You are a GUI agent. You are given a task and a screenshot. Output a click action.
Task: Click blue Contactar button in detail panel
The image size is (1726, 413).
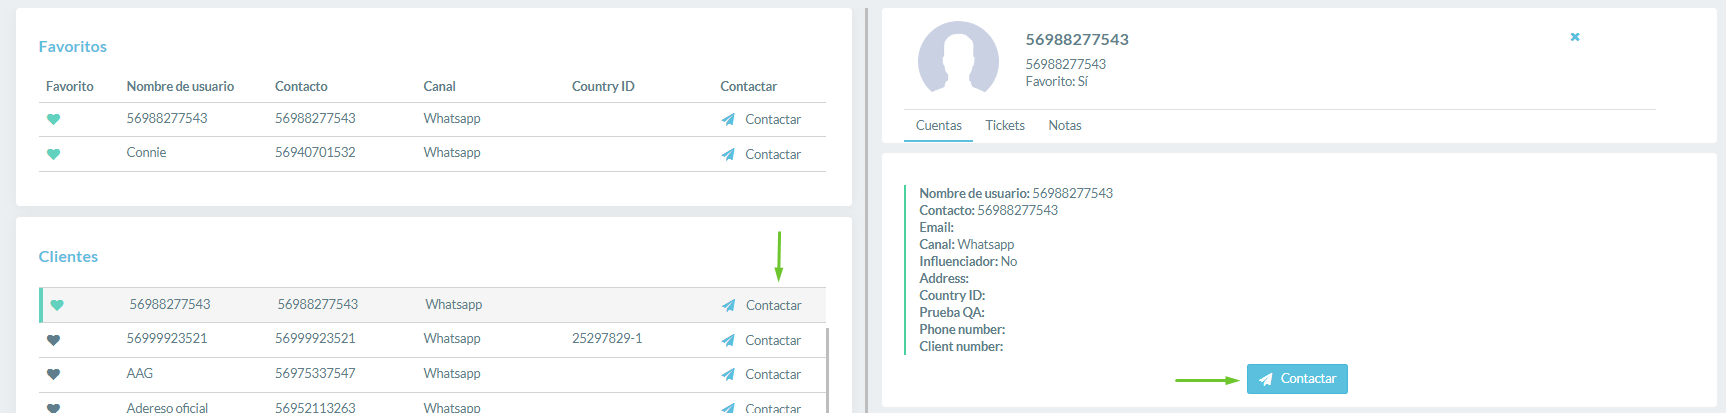pos(1297,379)
